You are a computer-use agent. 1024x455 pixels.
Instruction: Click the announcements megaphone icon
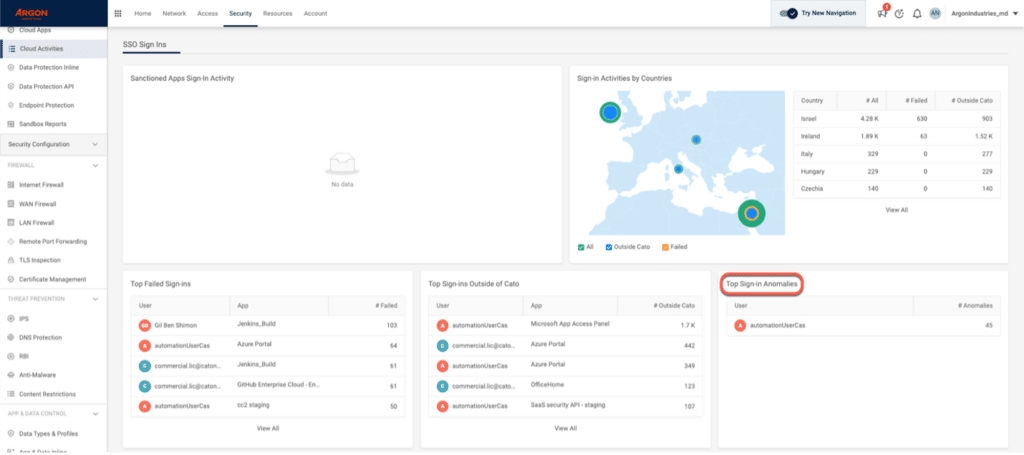[x=882, y=13]
